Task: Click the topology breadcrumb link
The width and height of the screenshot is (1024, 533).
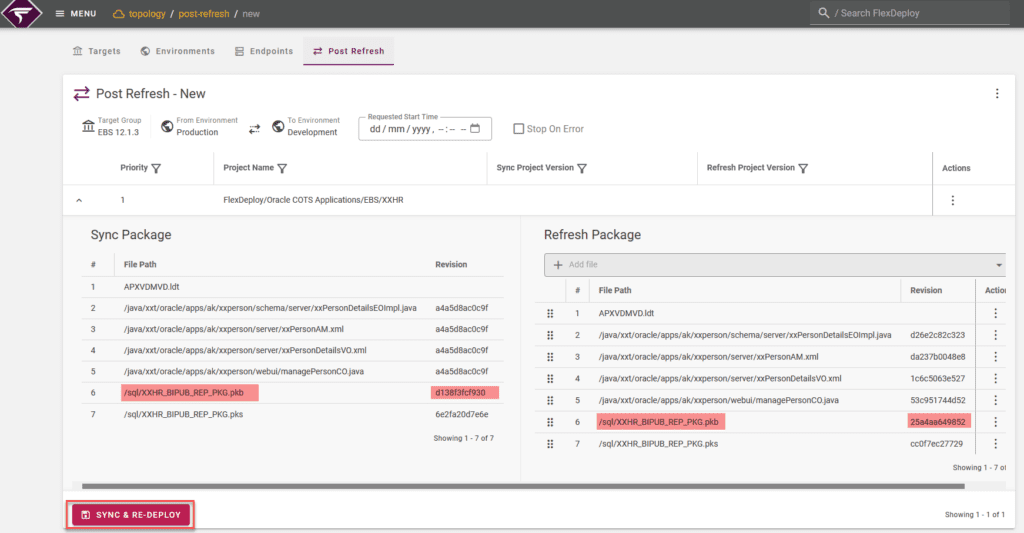Action: [x=147, y=14]
